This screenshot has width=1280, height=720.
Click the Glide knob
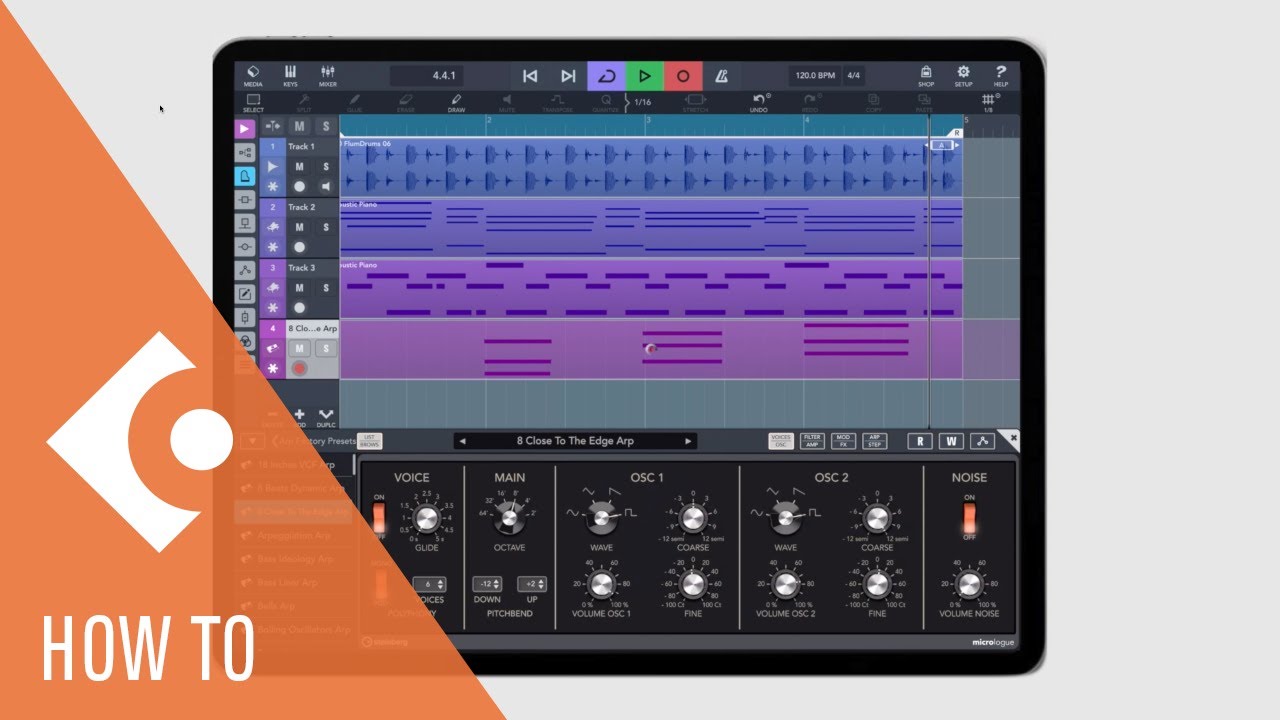426,517
